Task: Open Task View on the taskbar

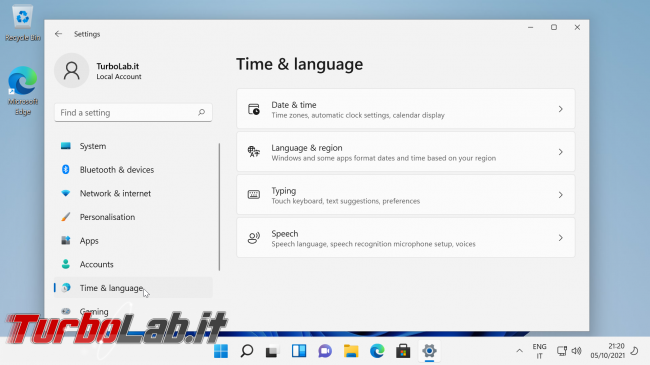Action: [x=272, y=351]
